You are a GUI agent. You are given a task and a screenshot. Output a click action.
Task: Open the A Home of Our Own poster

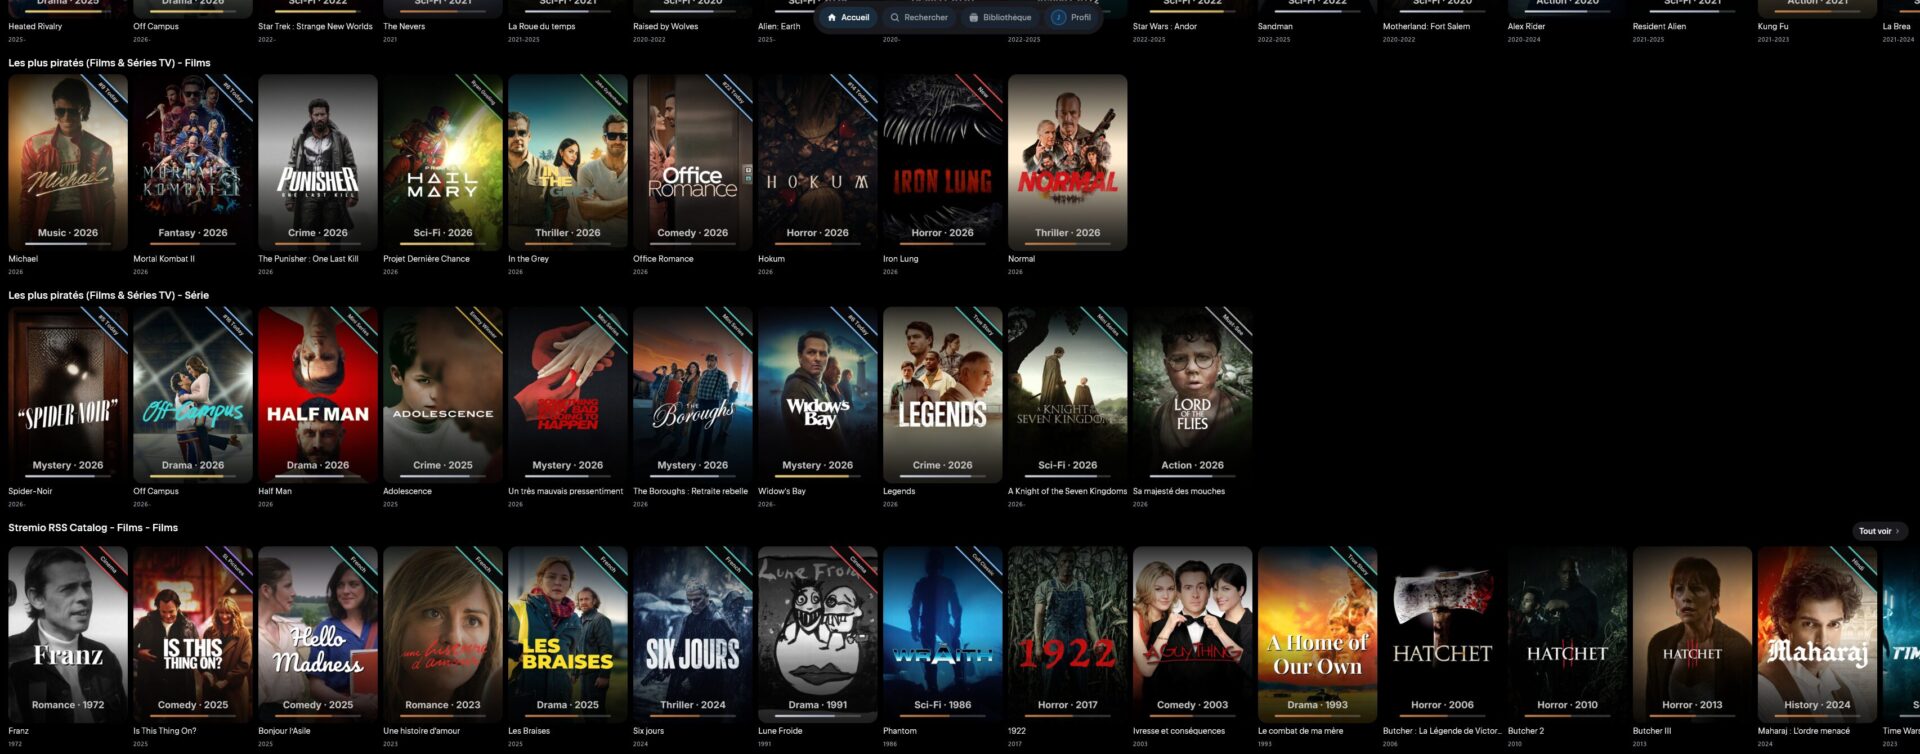point(1318,634)
